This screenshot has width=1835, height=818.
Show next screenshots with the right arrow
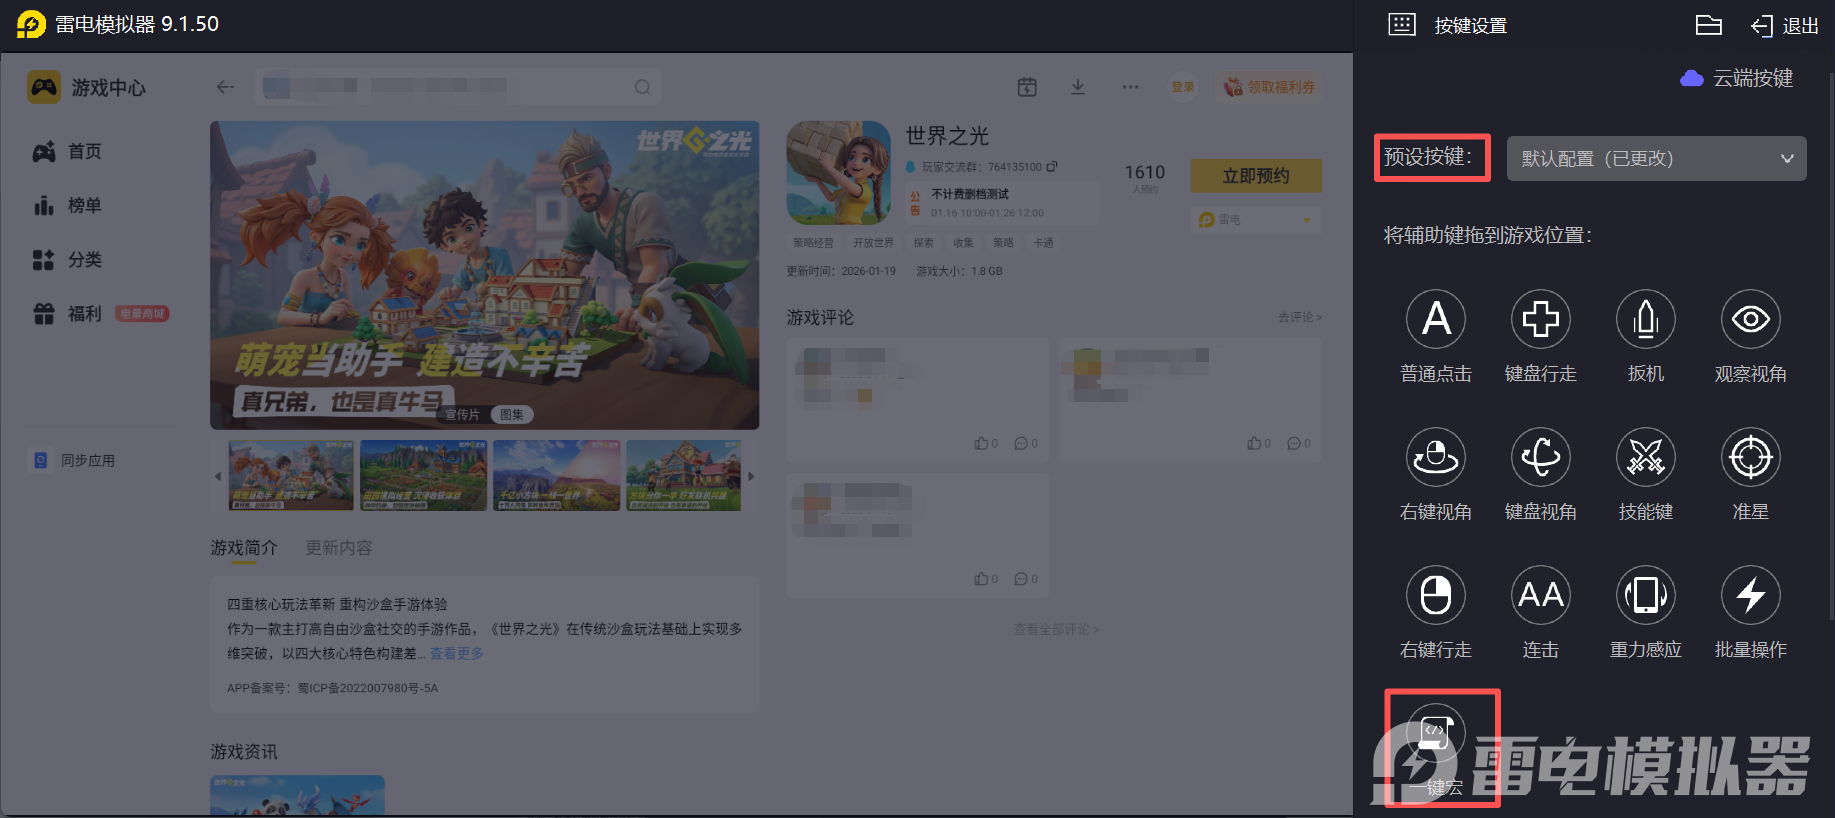coord(751,476)
